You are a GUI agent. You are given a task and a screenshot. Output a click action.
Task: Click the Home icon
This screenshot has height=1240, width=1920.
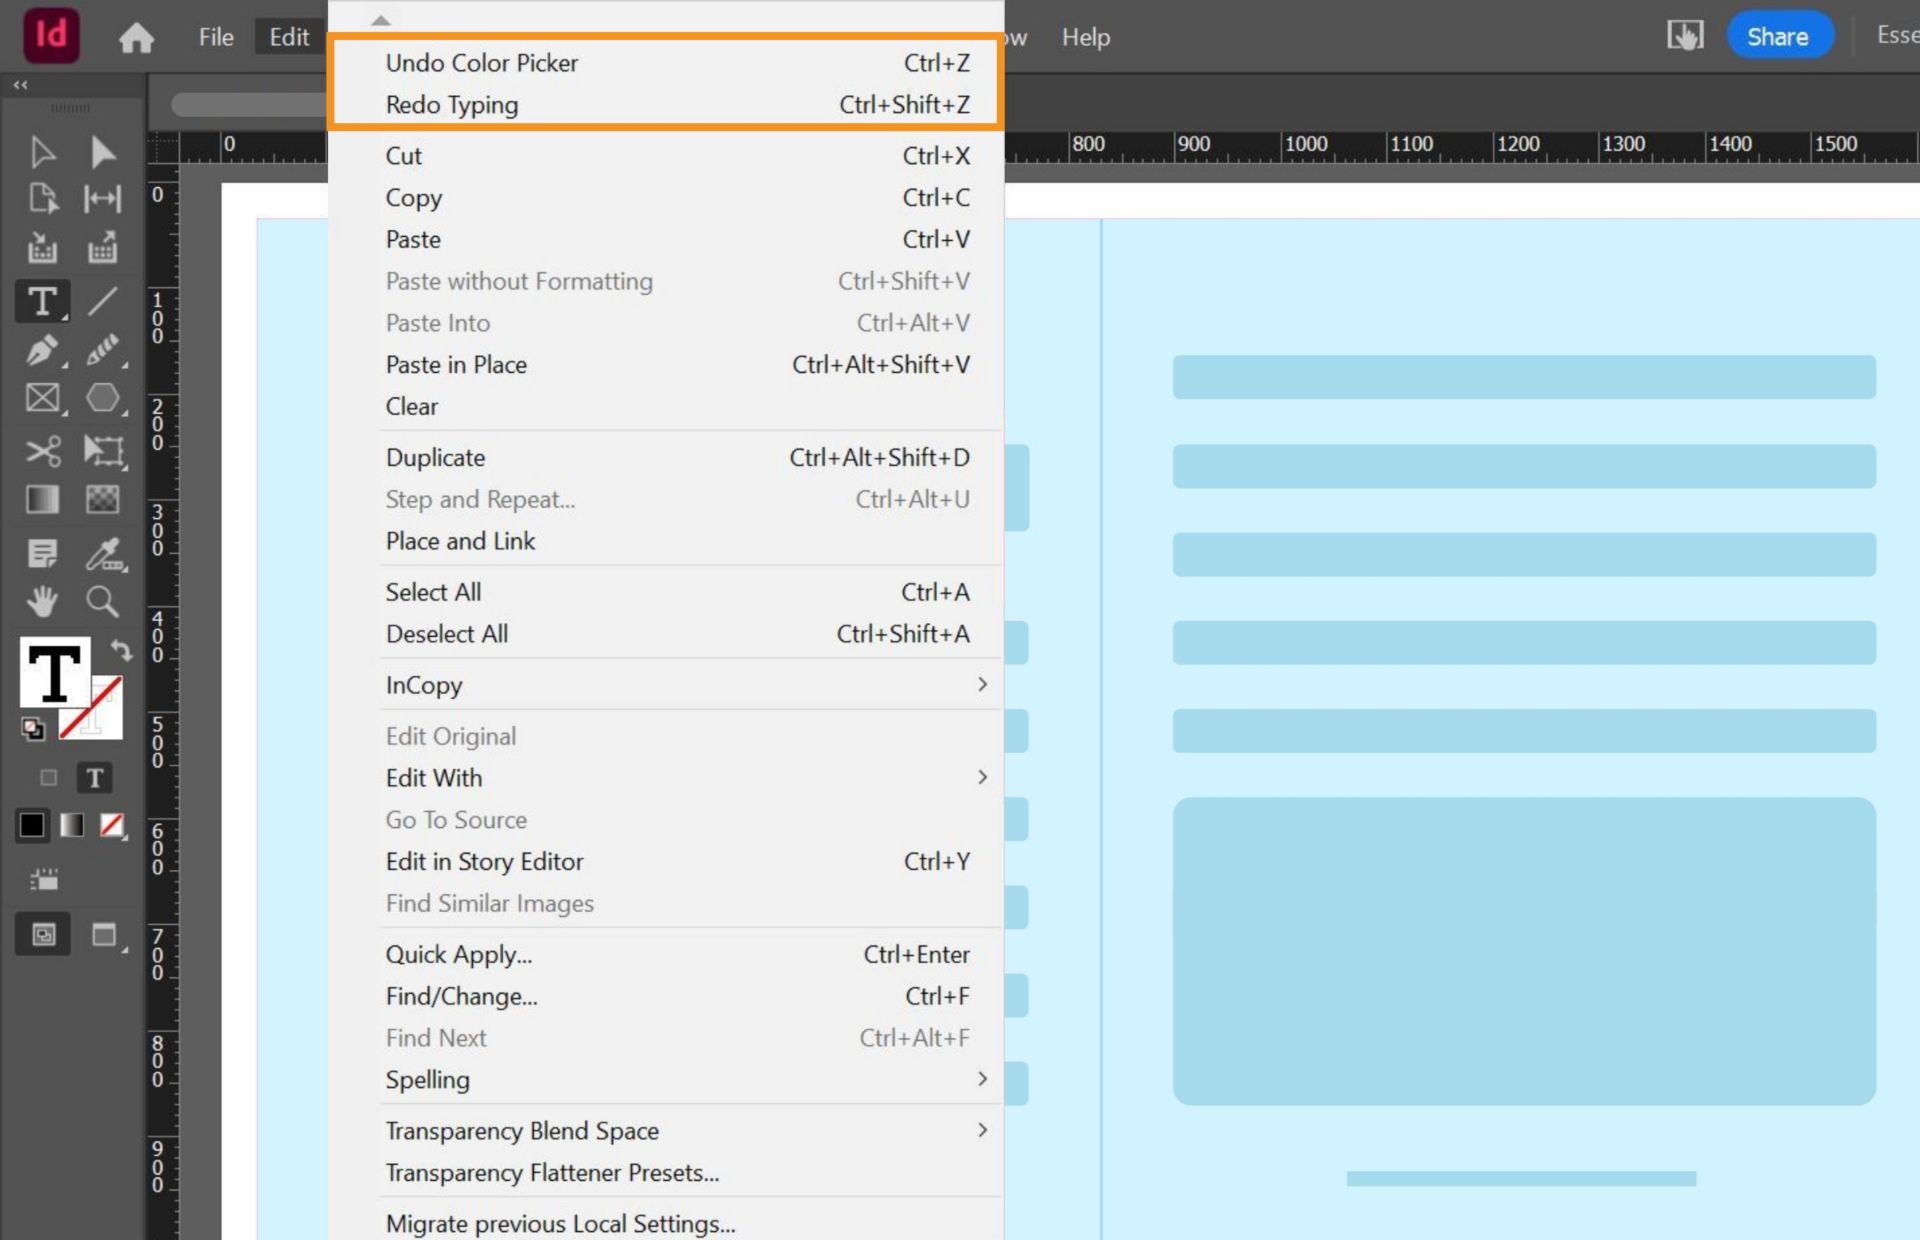pos(136,38)
